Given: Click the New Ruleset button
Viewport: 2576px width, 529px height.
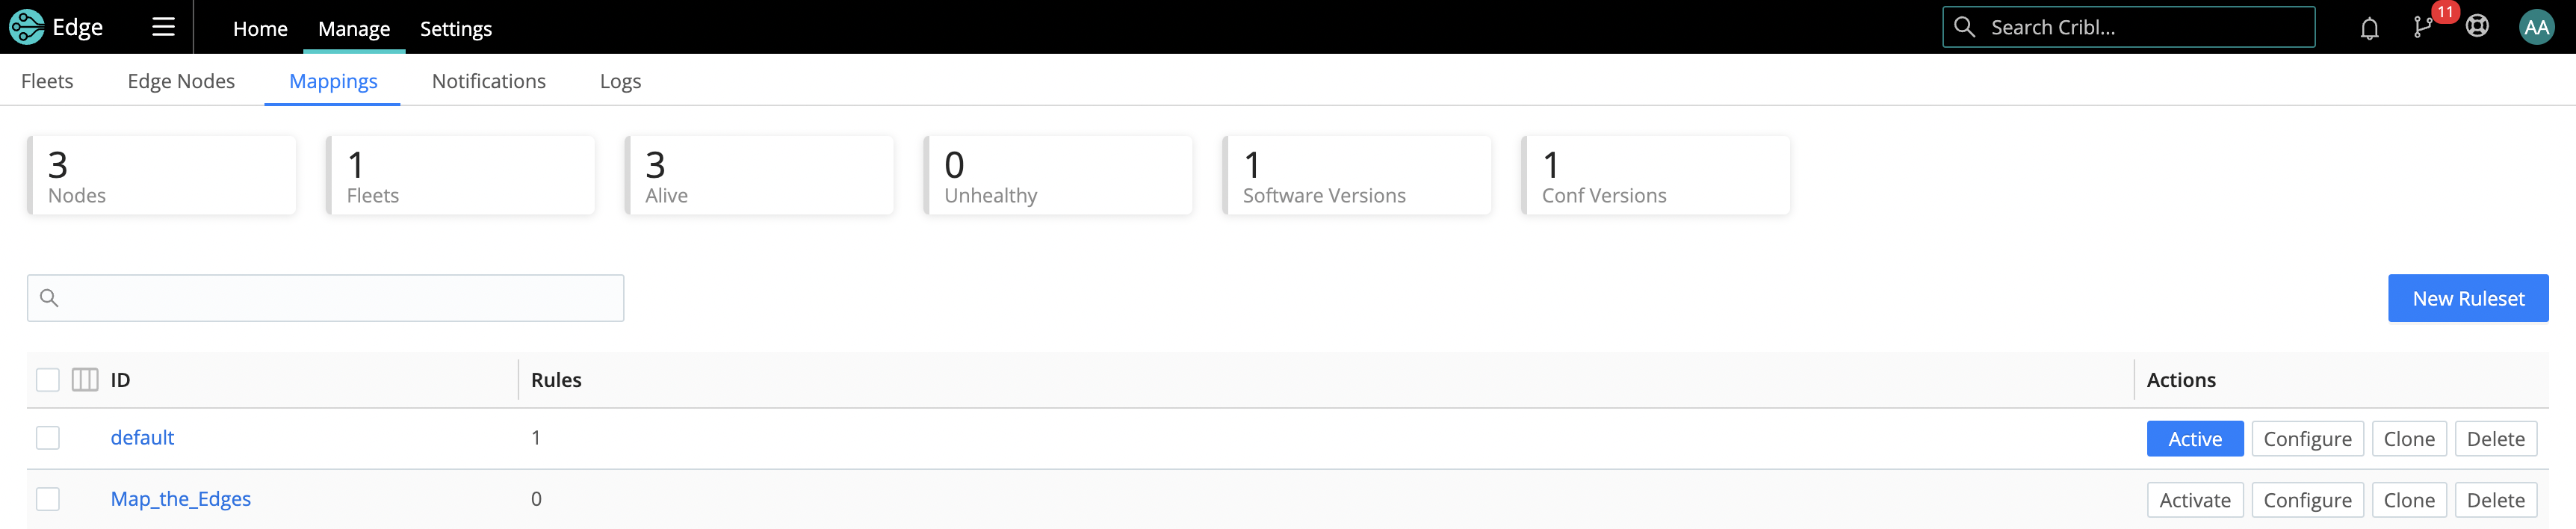Looking at the screenshot, I should click(x=2468, y=297).
